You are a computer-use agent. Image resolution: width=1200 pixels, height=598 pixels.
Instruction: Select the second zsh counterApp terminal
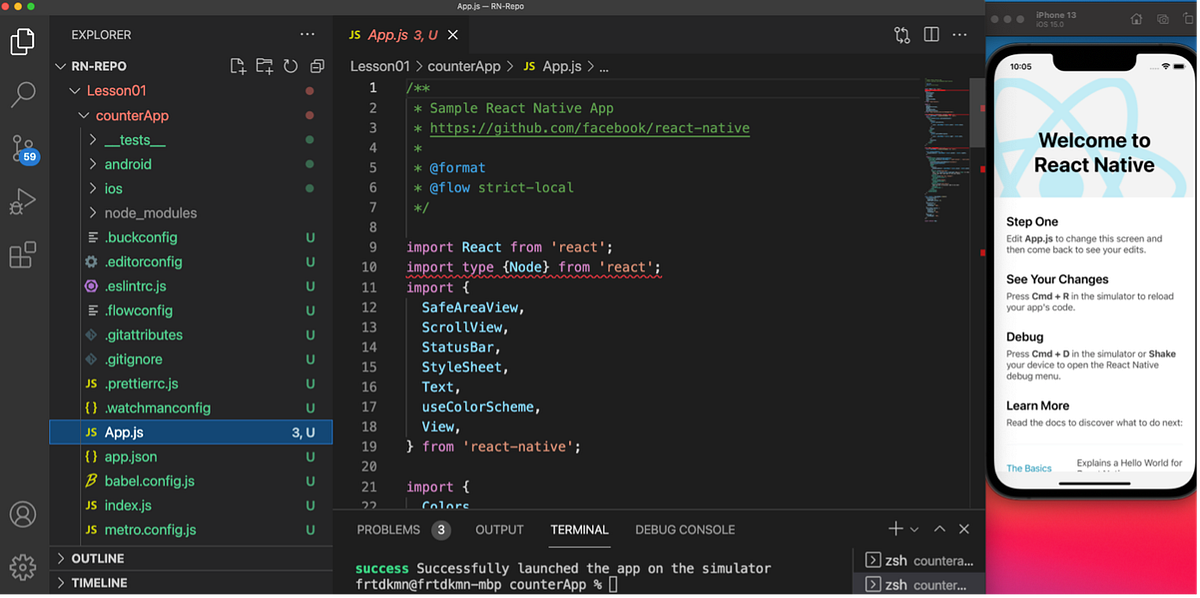[920, 585]
